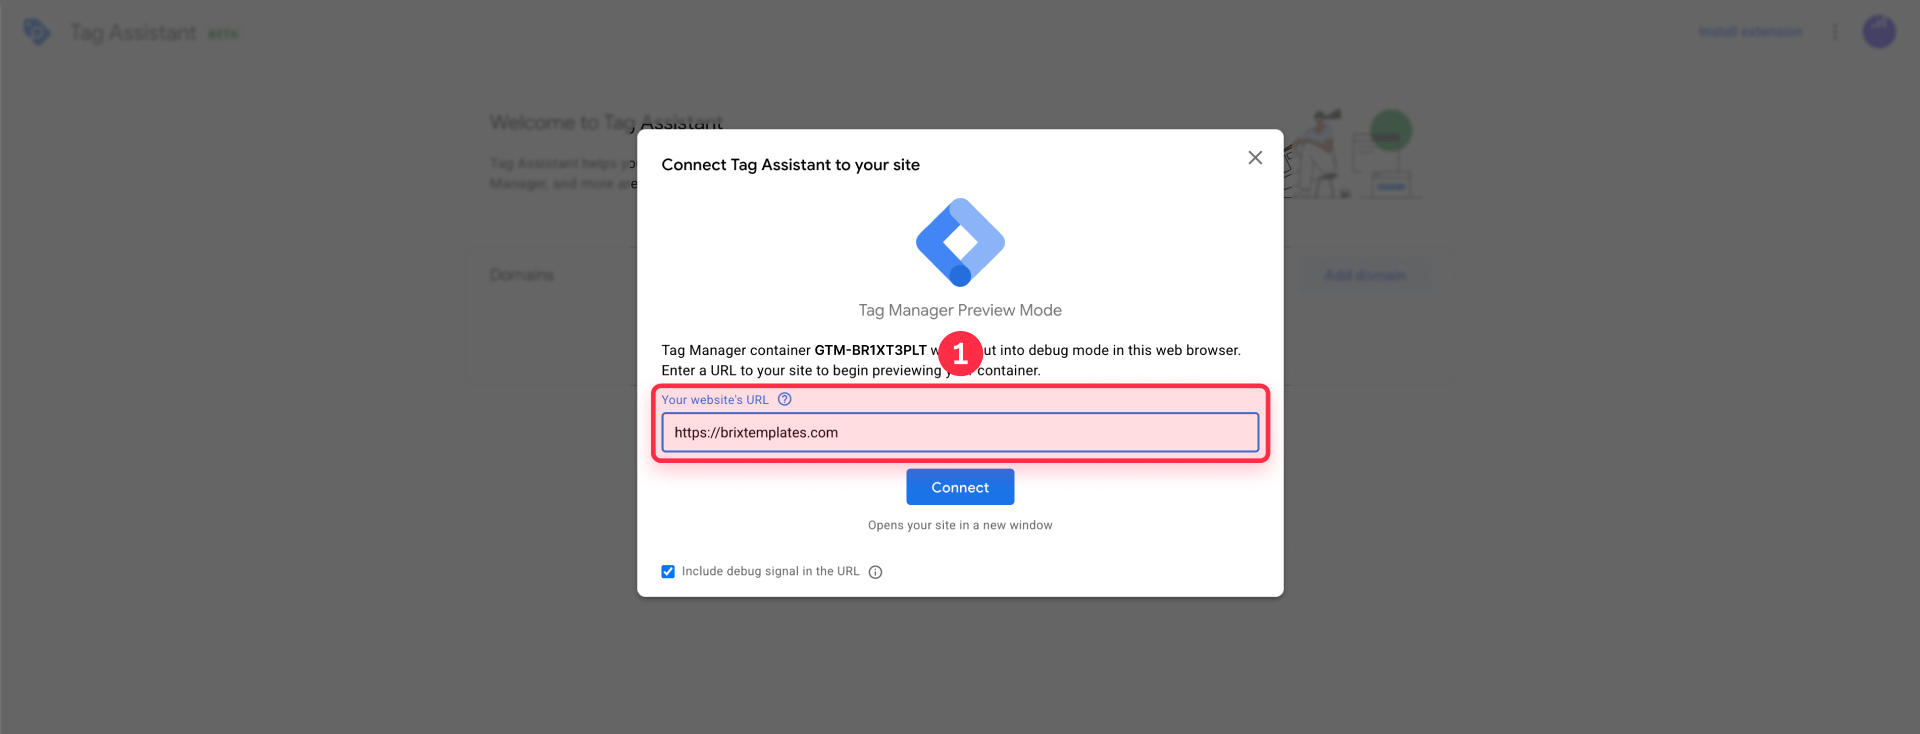The height and width of the screenshot is (734, 1920).
Task: Click the info icon next to debug signal option
Action: tap(875, 571)
